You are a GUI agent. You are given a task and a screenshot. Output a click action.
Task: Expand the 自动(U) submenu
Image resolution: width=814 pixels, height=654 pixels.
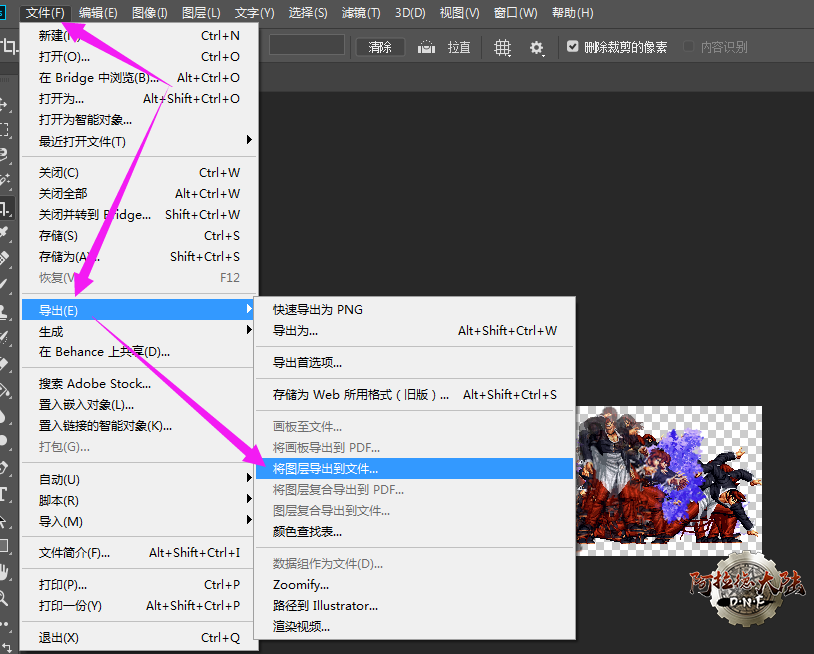click(x=140, y=479)
